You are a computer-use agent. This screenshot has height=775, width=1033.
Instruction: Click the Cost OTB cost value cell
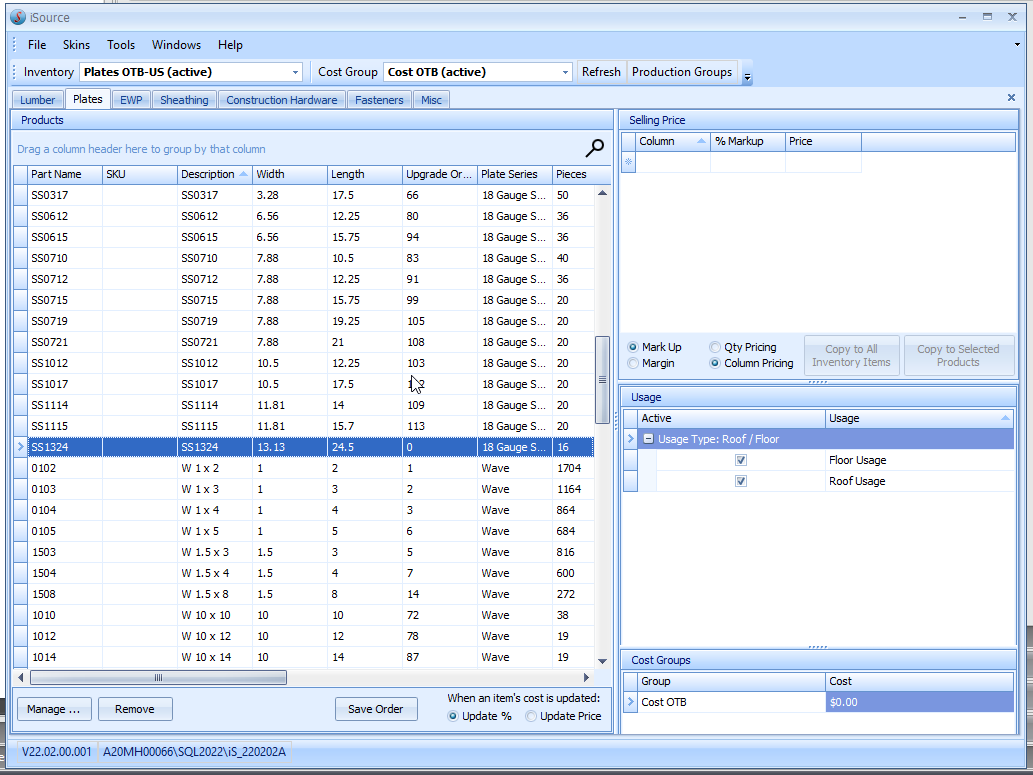tap(919, 702)
